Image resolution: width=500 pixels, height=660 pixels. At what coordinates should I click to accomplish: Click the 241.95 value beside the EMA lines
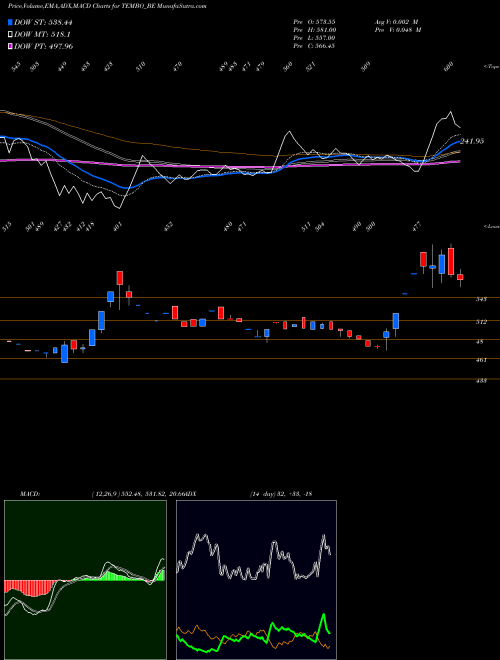[x=472, y=141]
